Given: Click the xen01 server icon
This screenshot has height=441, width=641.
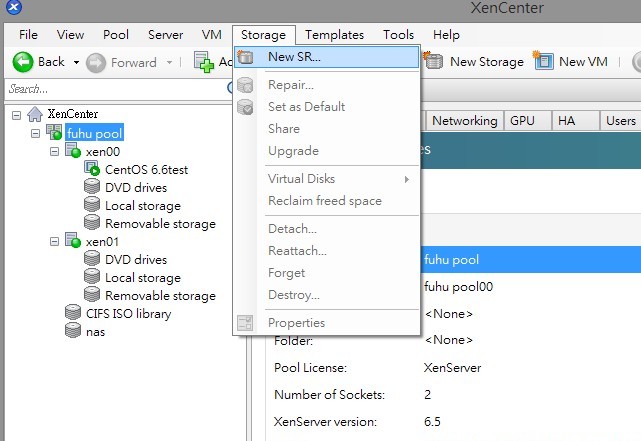Looking at the screenshot, I should pyautogui.click(x=73, y=241).
